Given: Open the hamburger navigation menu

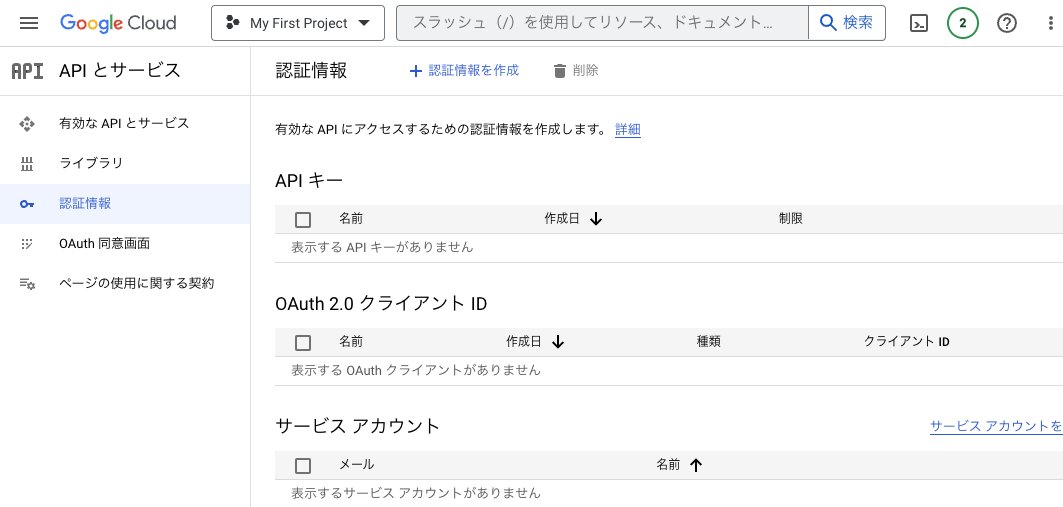Looking at the screenshot, I should coord(29,23).
